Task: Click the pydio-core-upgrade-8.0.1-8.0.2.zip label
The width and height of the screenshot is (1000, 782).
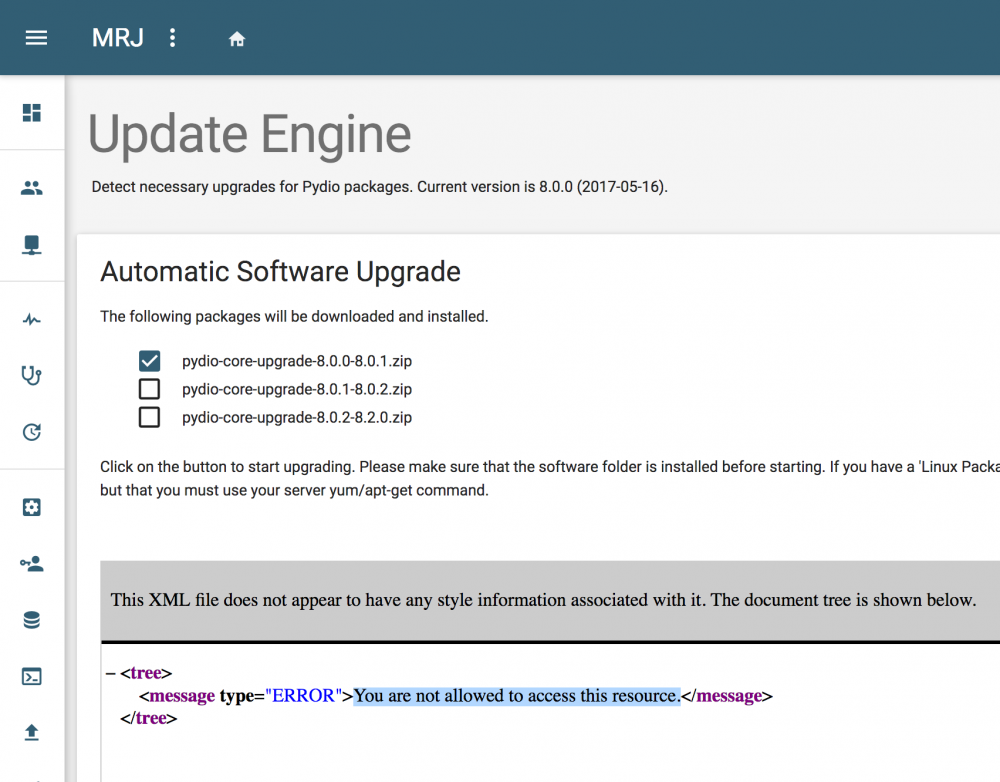Action: tap(297, 389)
